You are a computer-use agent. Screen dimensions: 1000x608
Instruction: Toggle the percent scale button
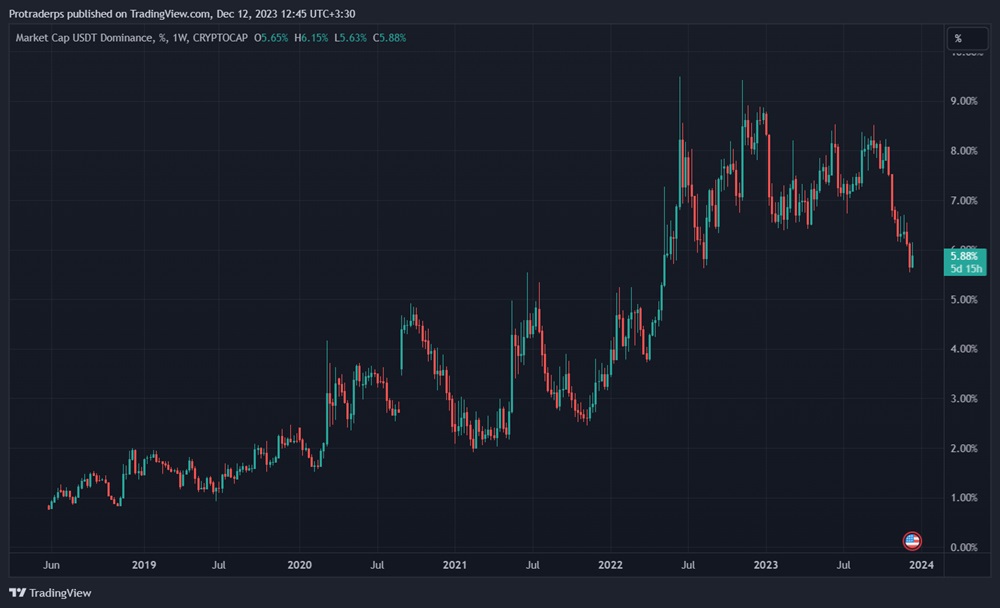point(958,38)
